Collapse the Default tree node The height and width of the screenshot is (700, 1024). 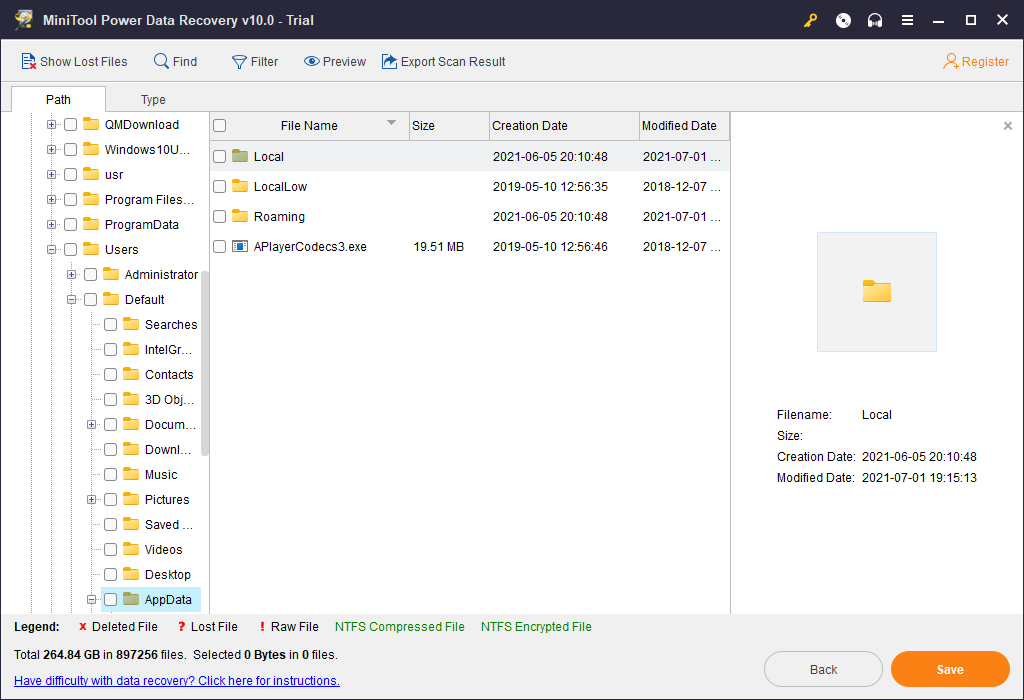pos(71,300)
